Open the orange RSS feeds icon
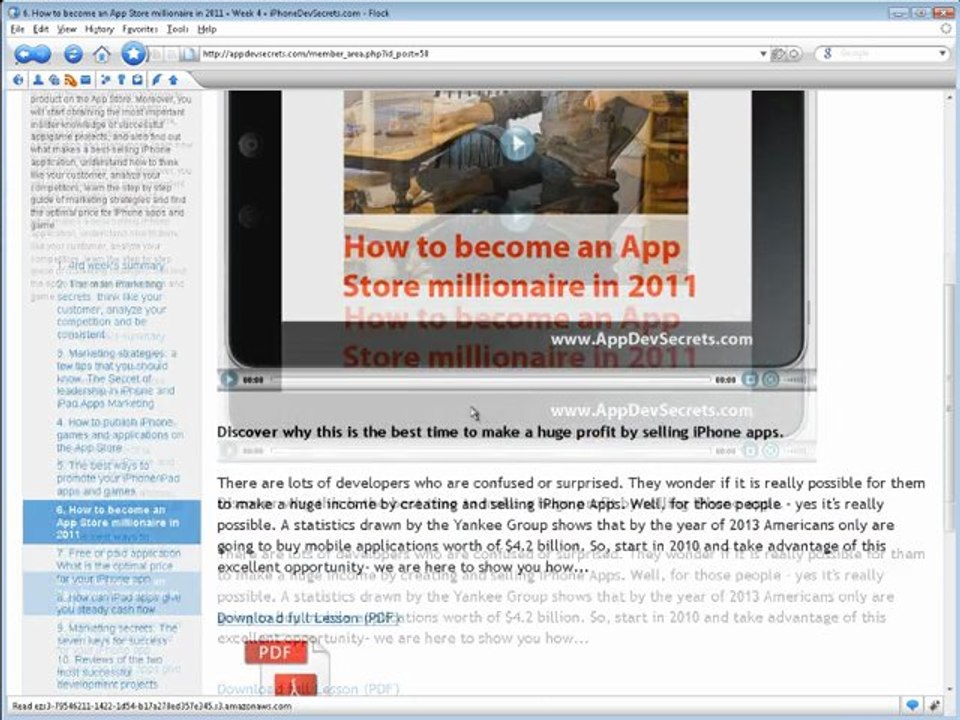This screenshot has height=720, width=960. 70,80
